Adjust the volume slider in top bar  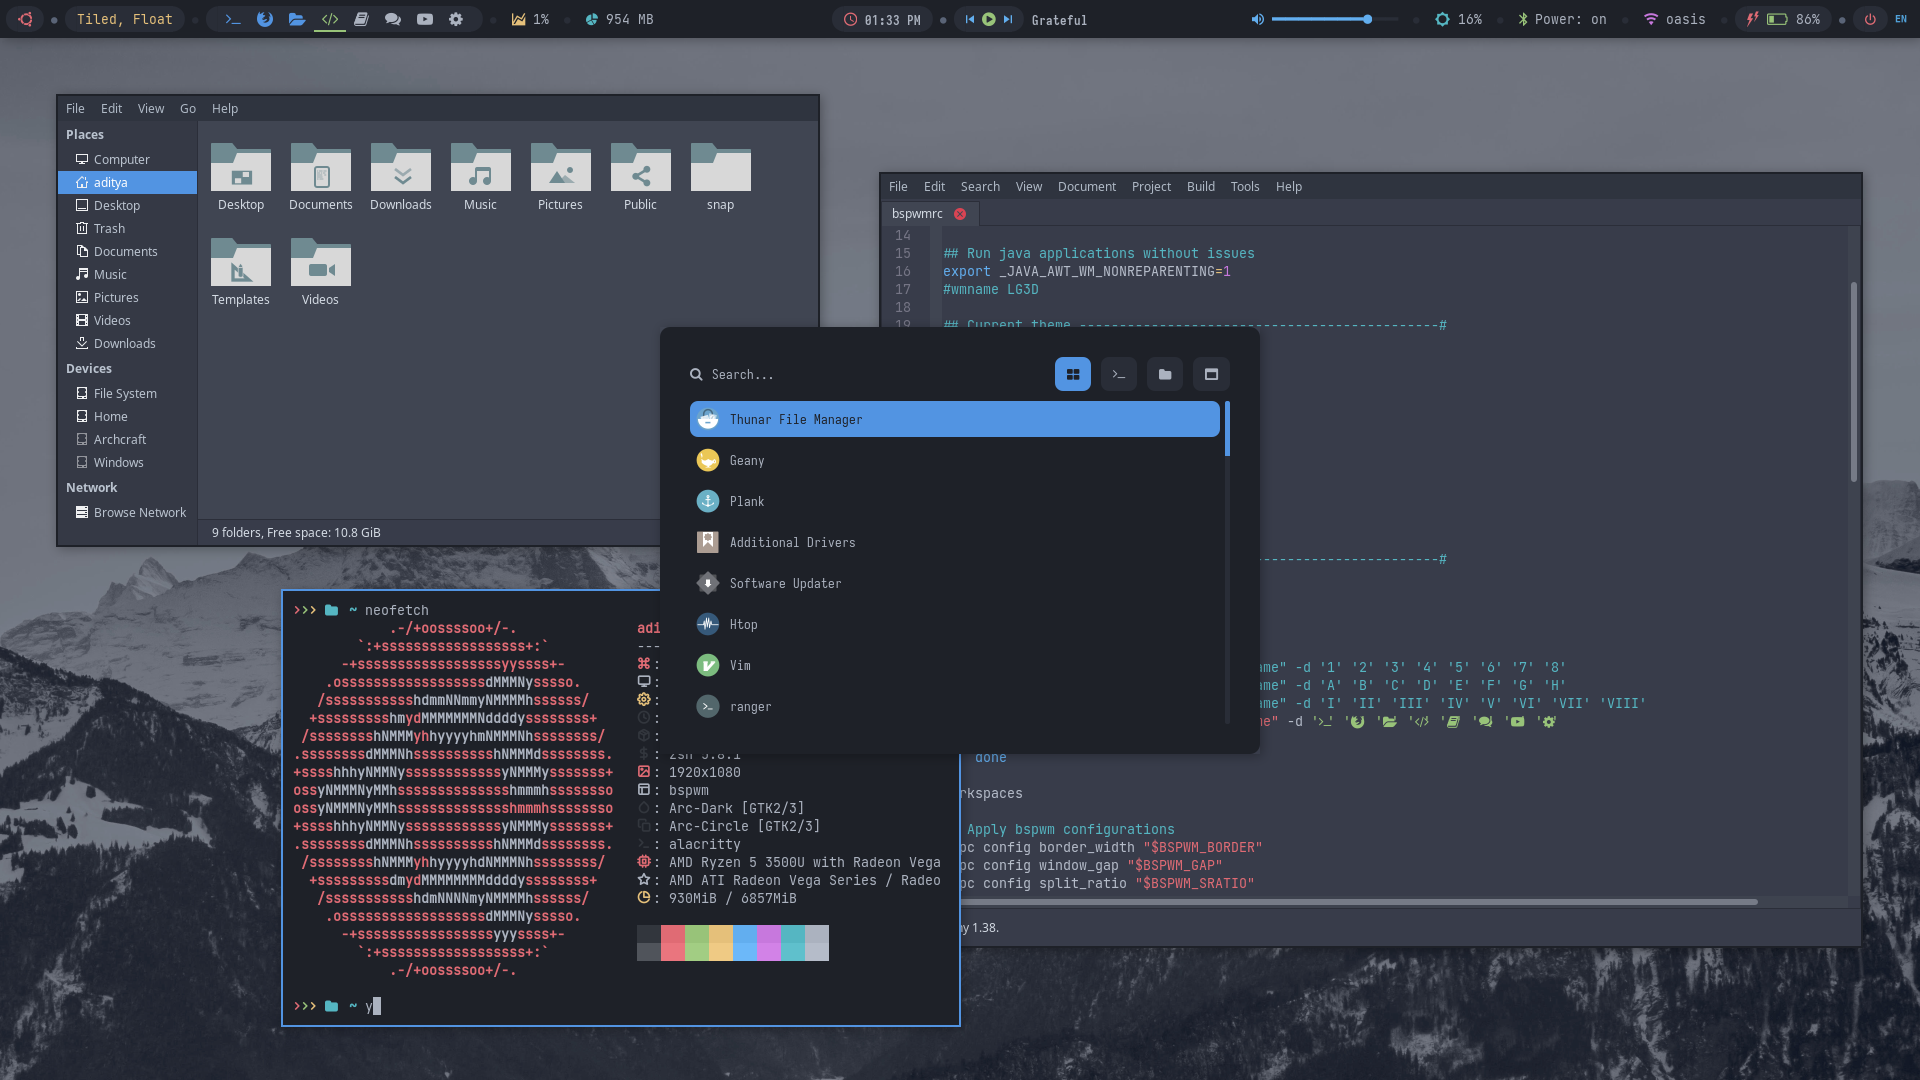point(1367,19)
